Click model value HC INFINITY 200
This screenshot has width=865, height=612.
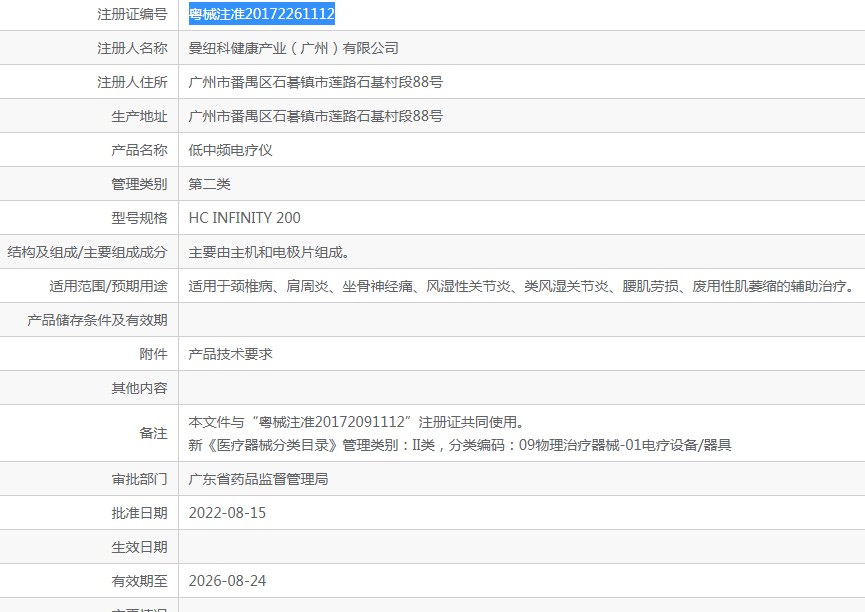[x=244, y=218]
